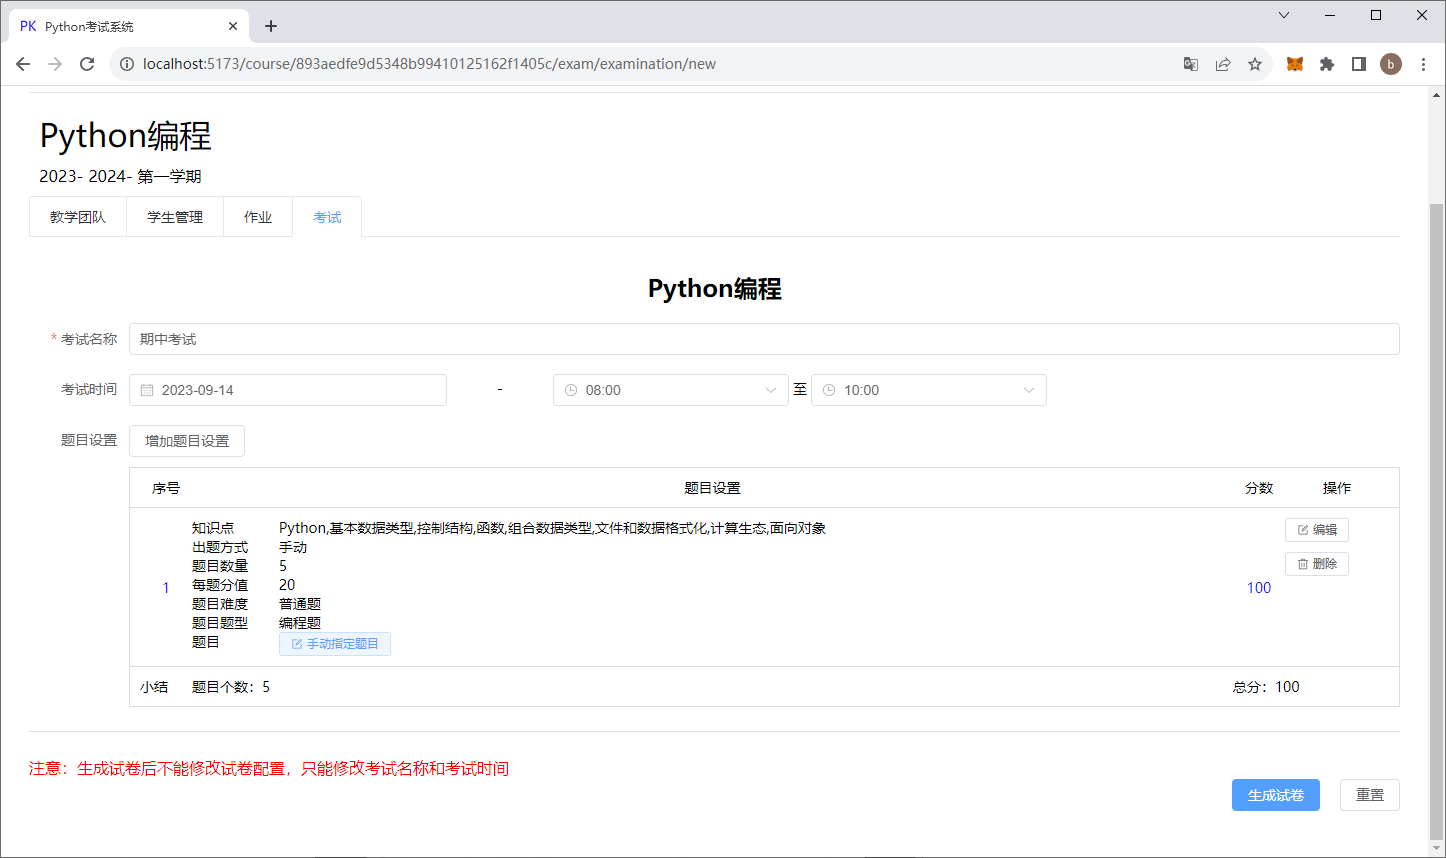
Task: Focus the 考试名称 input field
Action: (x=764, y=339)
